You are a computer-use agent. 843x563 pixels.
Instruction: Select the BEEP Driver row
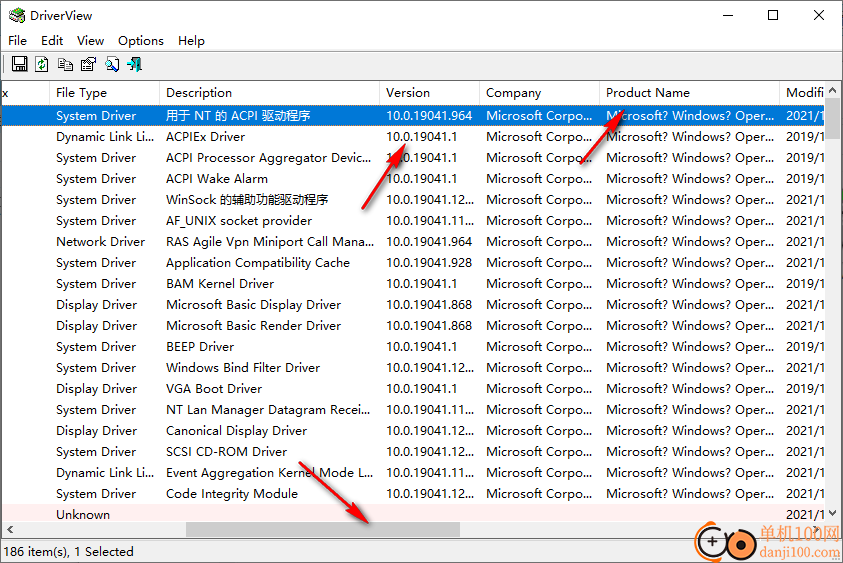pyautogui.click(x=413, y=346)
